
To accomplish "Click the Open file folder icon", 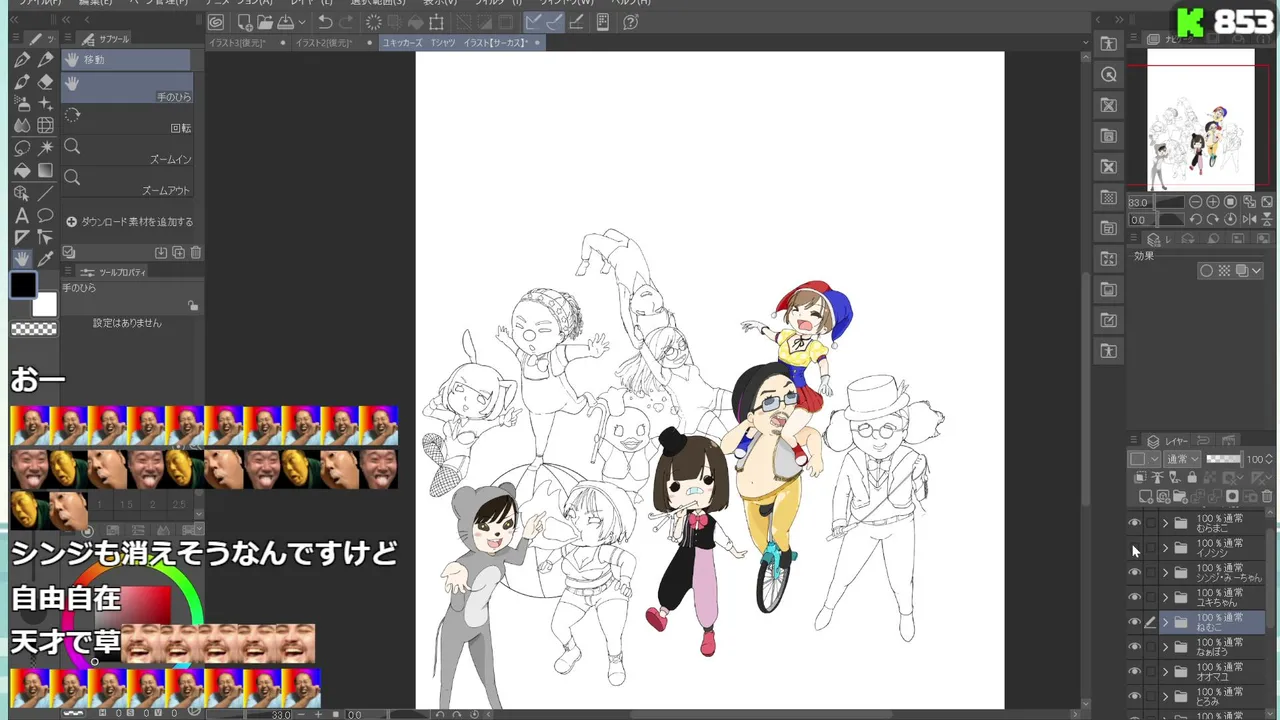I will click(x=265, y=22).
